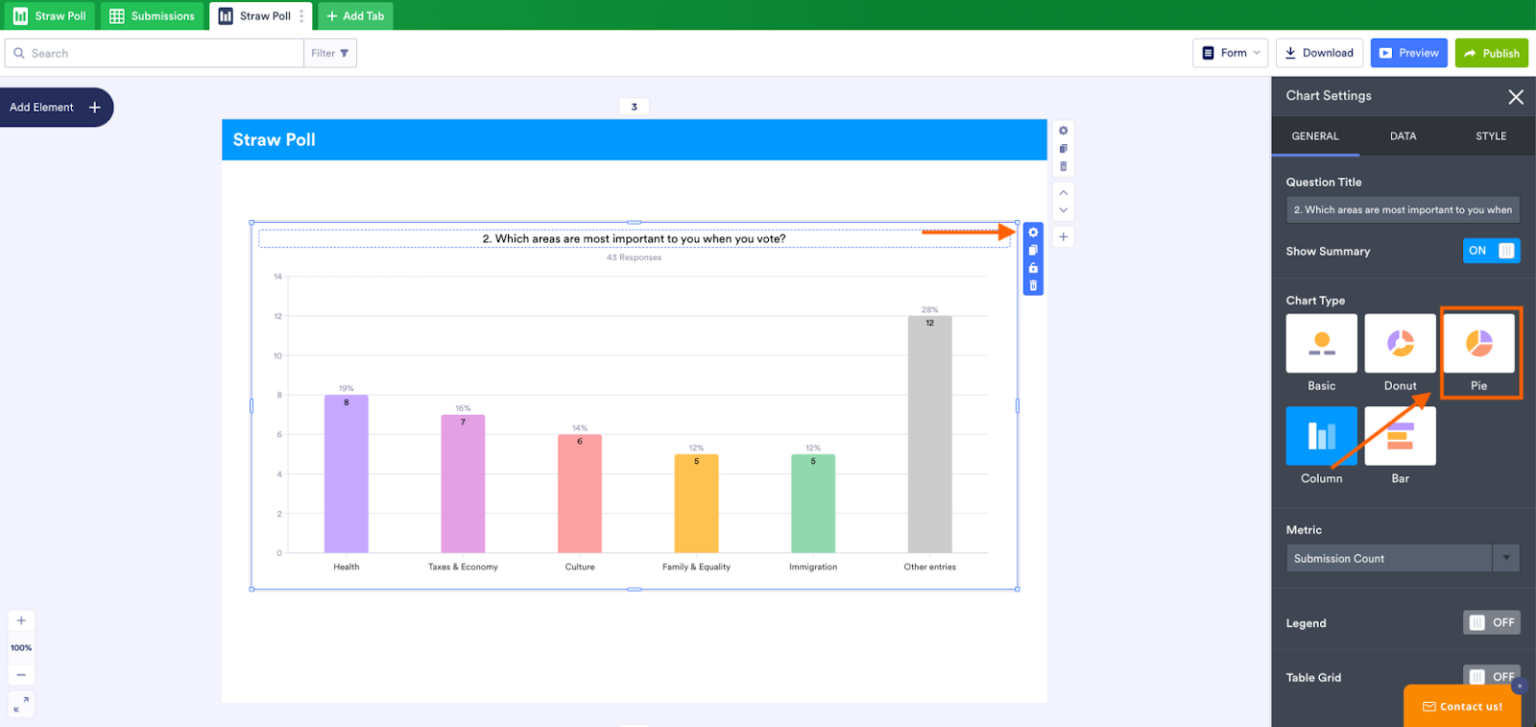The width and height of the screenshot is (1536, 727).
Task: Preview the Straw Poll report
Action: click(x=1408, y=52)
